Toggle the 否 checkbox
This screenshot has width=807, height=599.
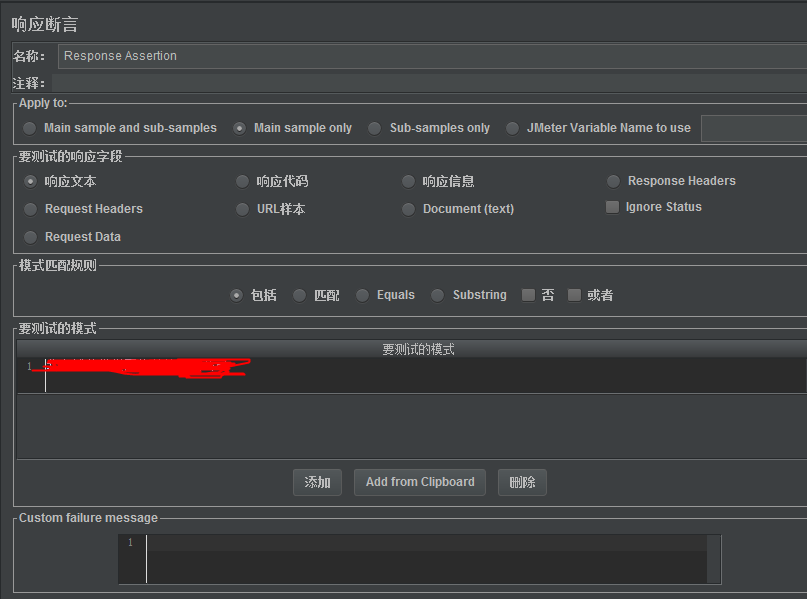click(x=528, y=295)
